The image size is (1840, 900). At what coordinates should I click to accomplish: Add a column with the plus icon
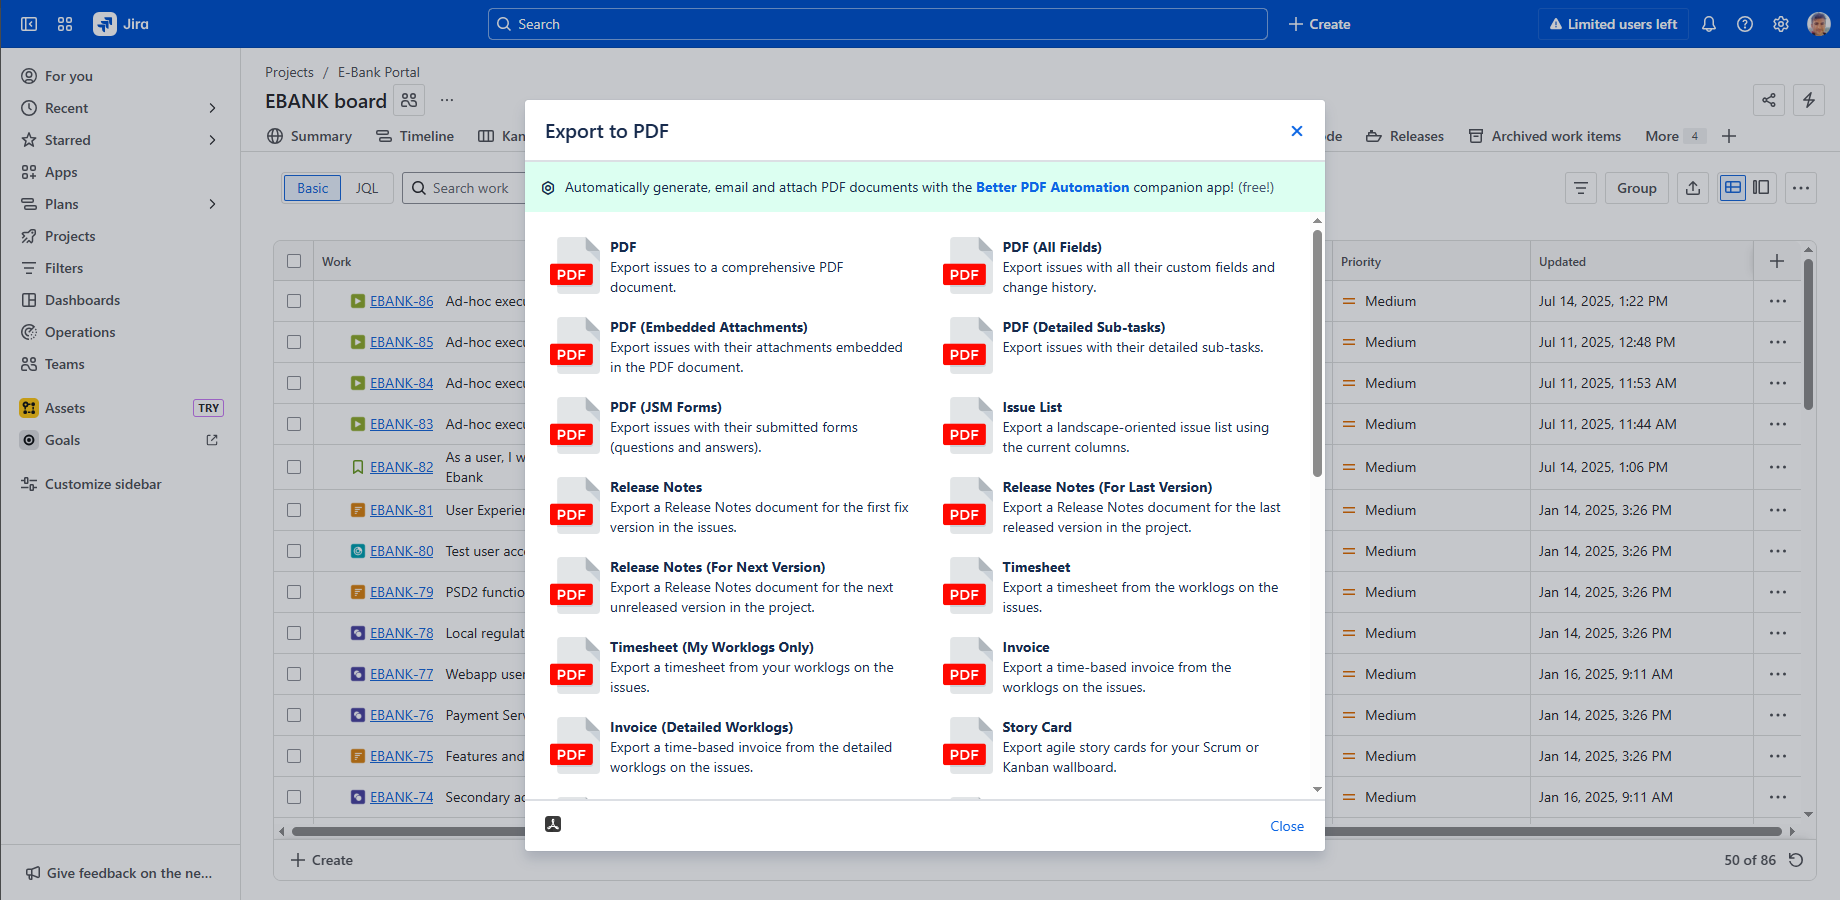pyautogui.click(x=1777, y=261)
